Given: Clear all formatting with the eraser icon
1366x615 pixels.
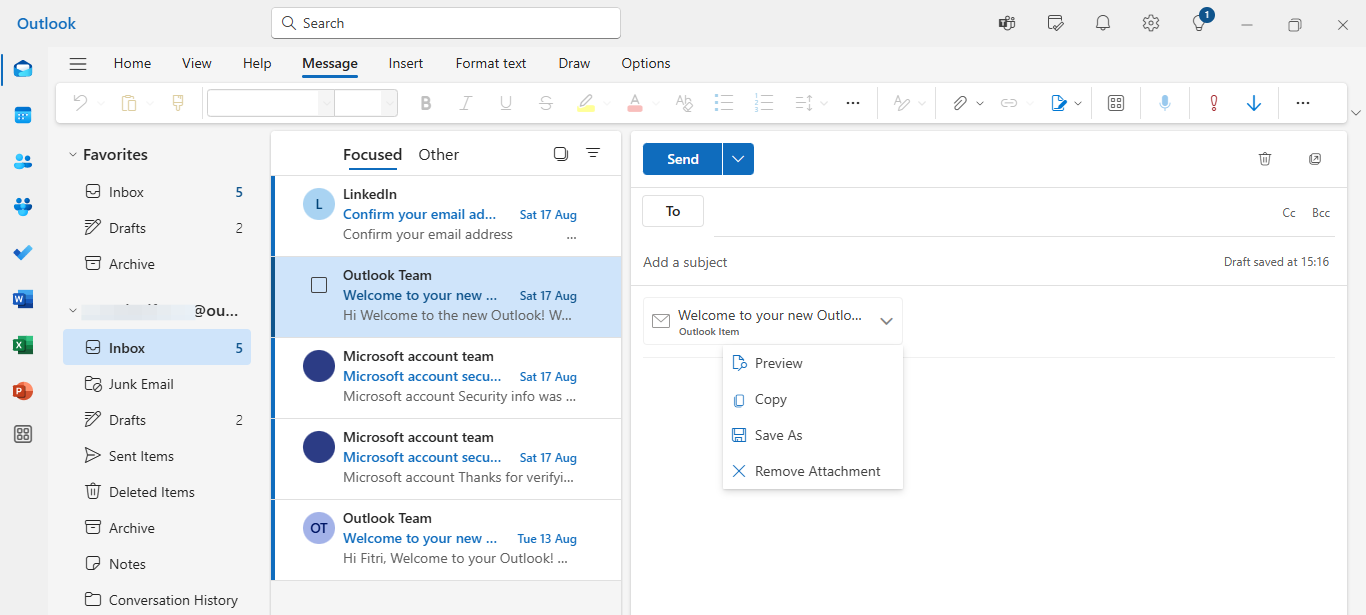Looking at the screenshot, I should pyautogui.click(x=683, y=102).
